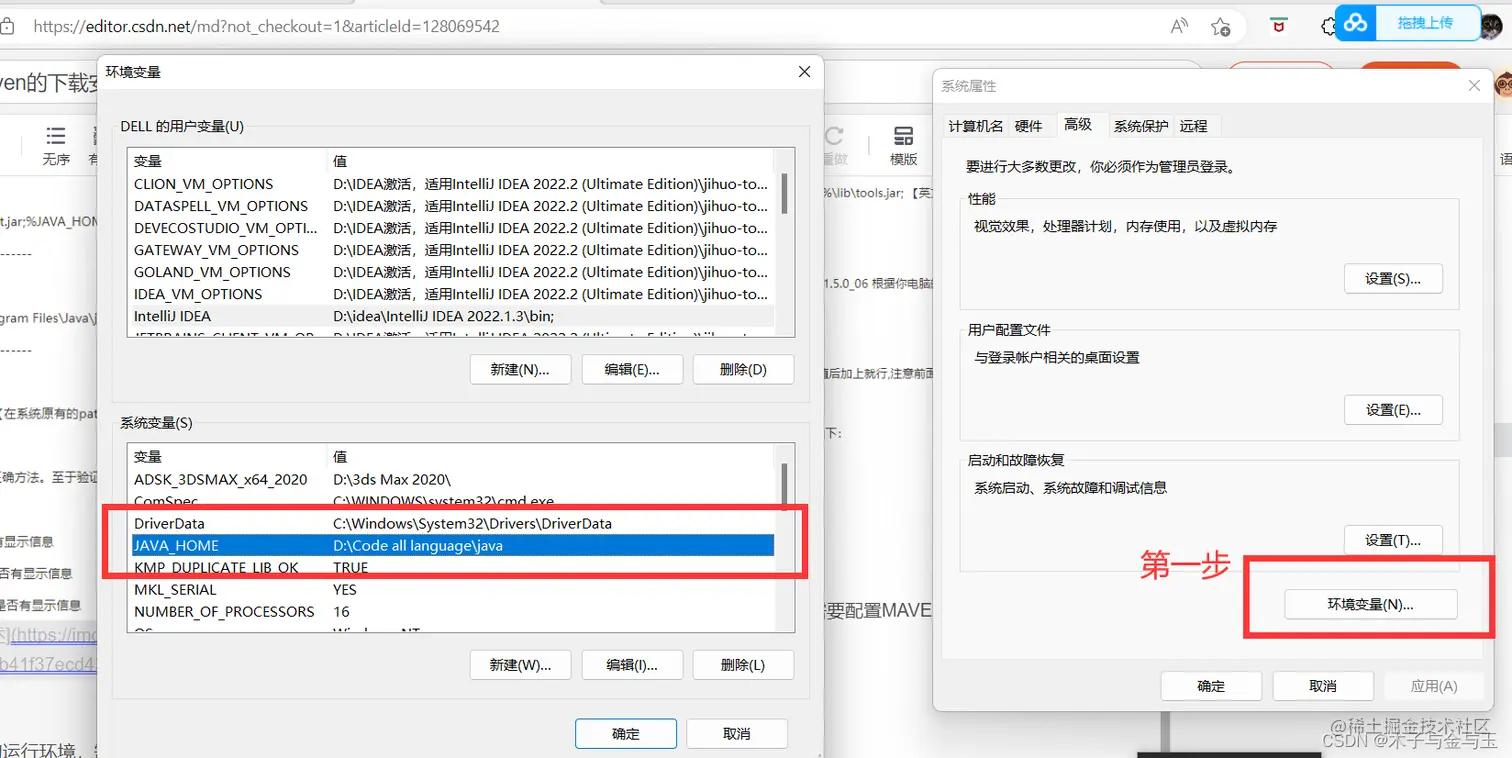
Task: Select the DriverData system variable row
Action: [452, 523]
